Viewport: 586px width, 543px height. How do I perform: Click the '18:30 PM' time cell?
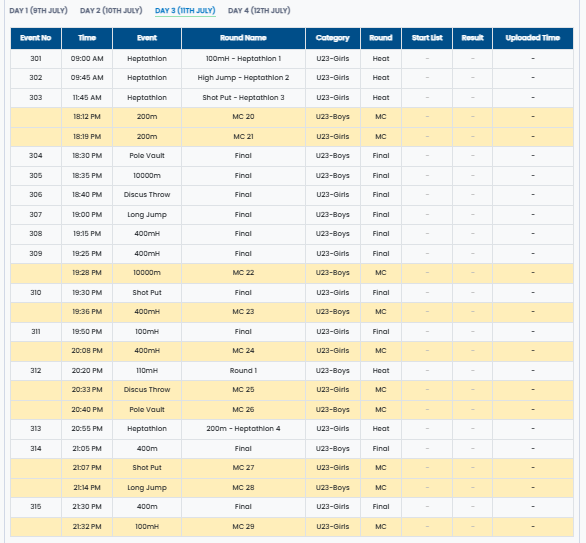(87, 156)
